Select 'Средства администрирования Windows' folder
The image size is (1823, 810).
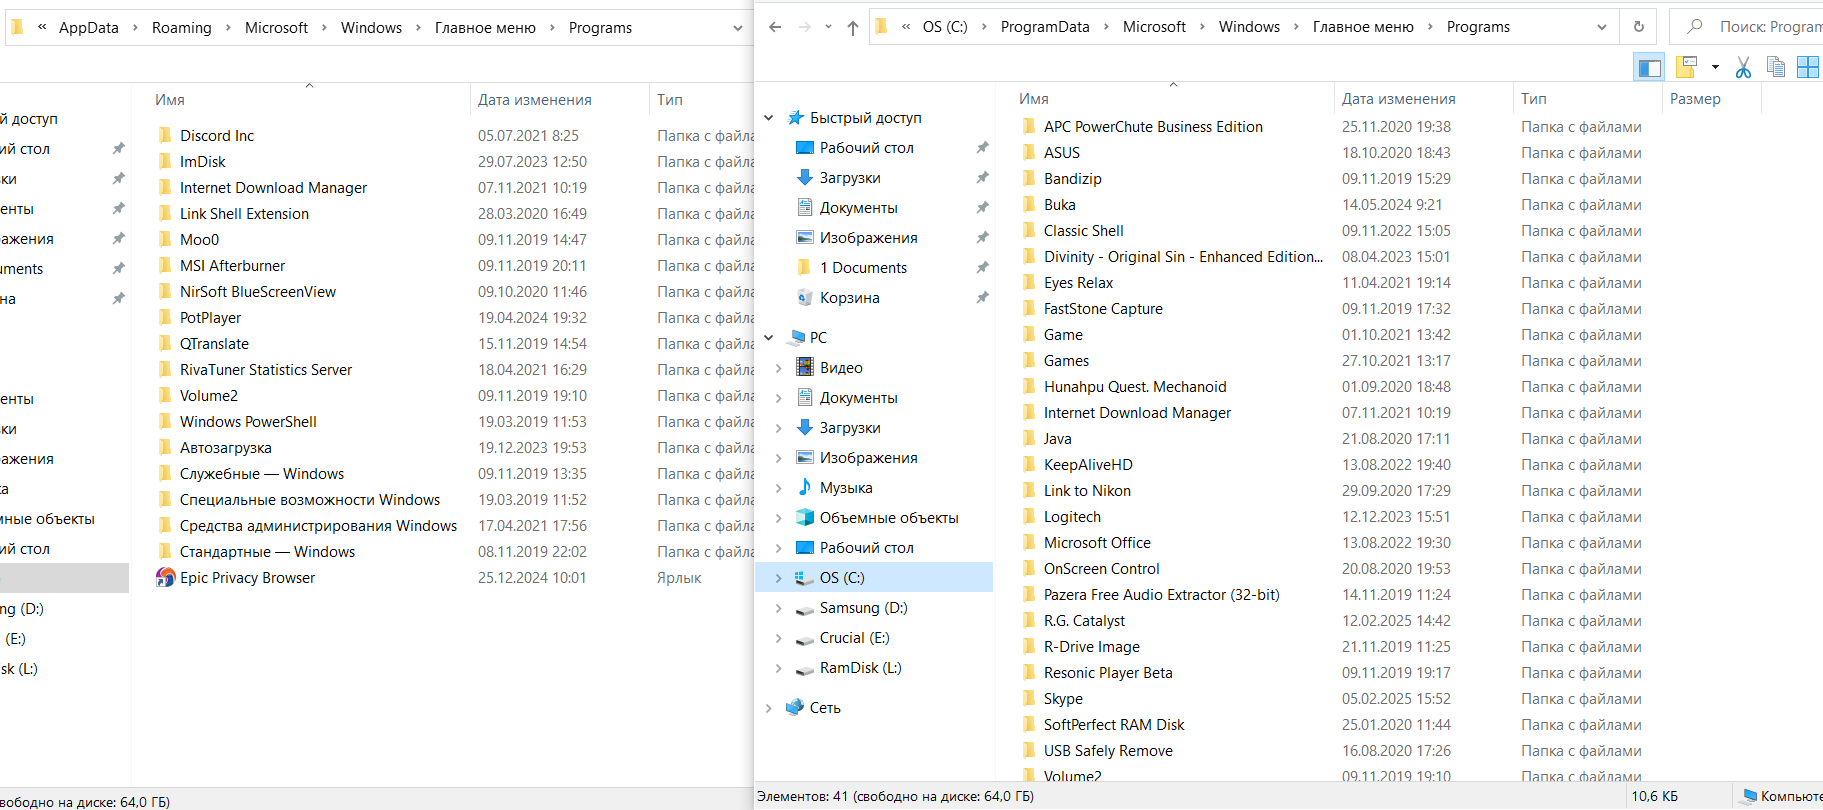tap(319, 526)
